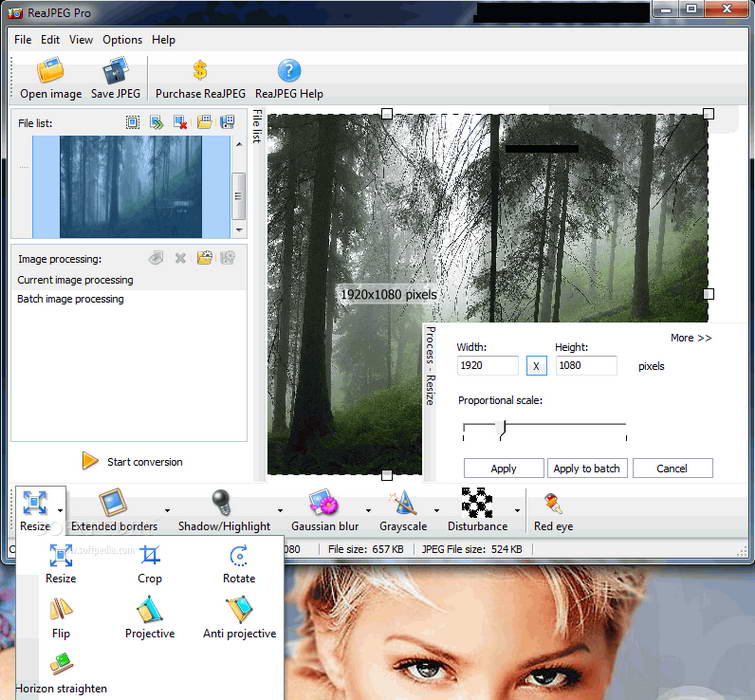Expand dropdown arrow next to Gaussian blur
Screen dimensions: 755x700
[x=368, y=510]
